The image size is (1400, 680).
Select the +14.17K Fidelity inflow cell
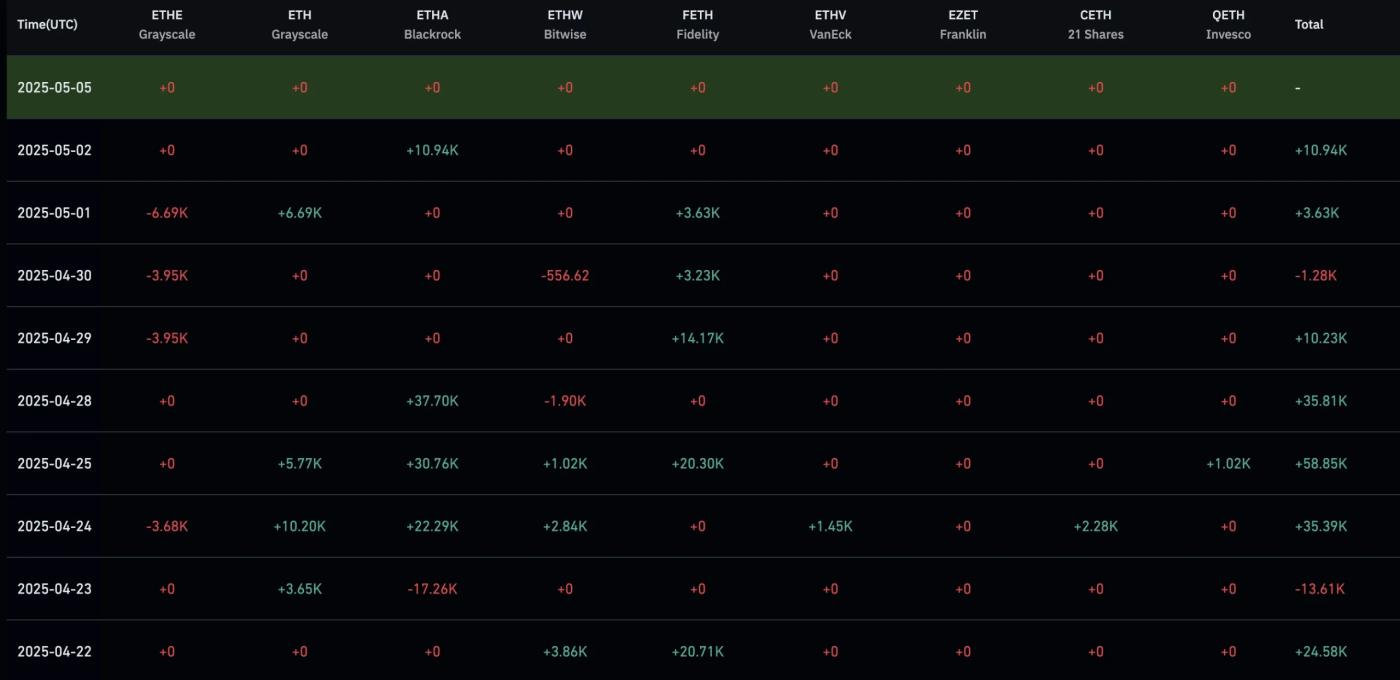pos(697,338)
